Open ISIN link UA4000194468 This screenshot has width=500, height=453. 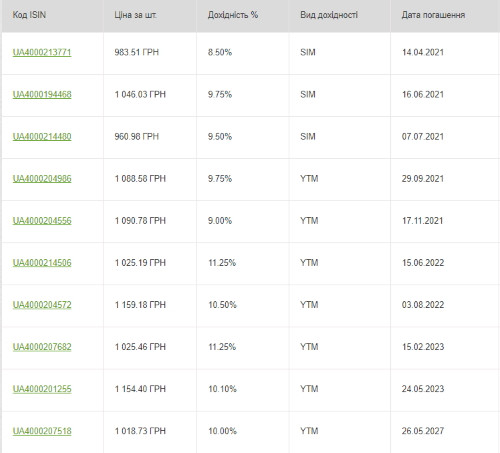[x=42, y=94]
